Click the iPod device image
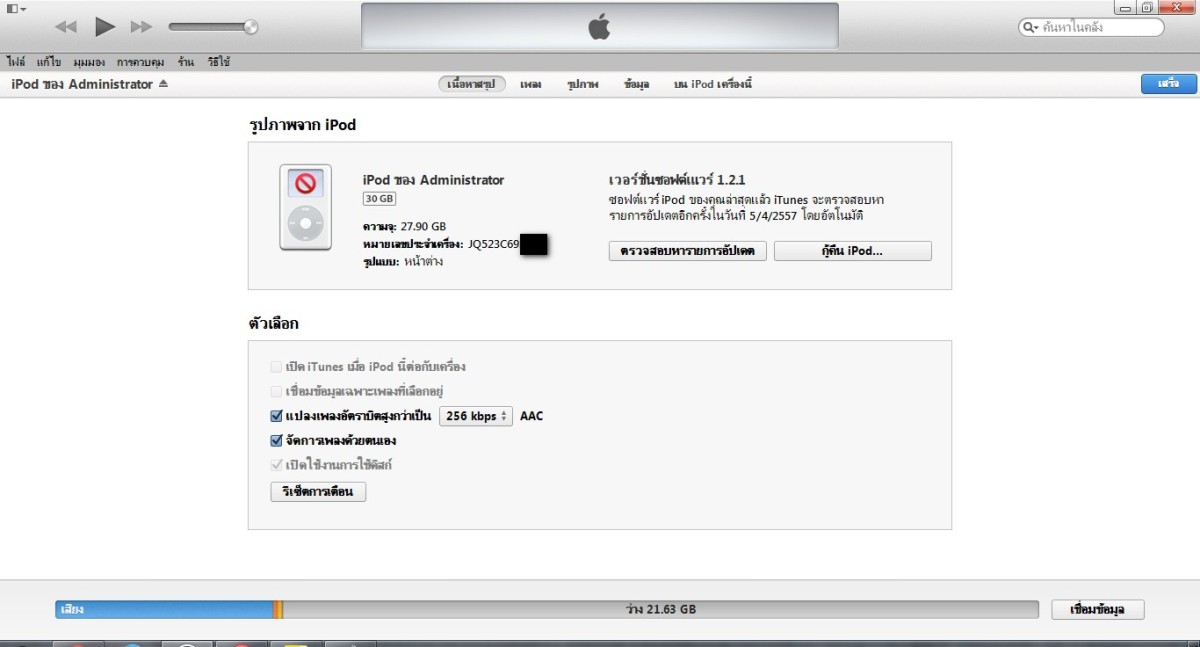The width and height of the screenshot is (1200, 647). click(x=305, y=207)
